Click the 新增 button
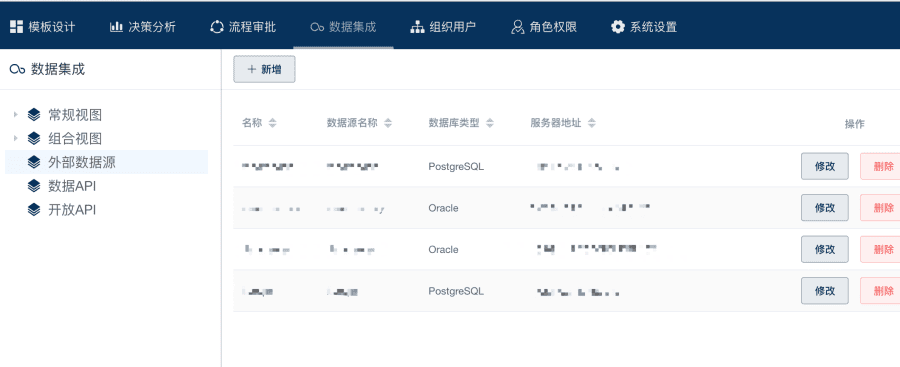 coord(264,69)
